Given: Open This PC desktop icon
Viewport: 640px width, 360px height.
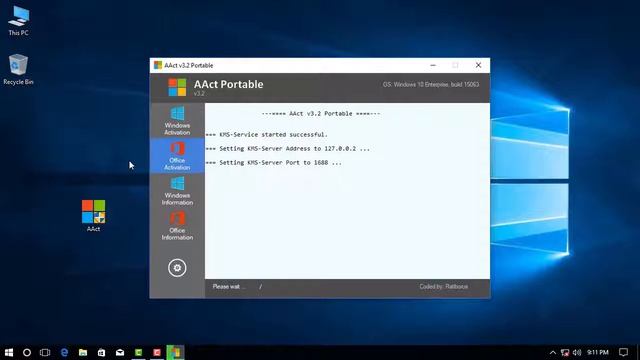Looking at the screenshot, I should pyautogui.click(x=18, y=21).
